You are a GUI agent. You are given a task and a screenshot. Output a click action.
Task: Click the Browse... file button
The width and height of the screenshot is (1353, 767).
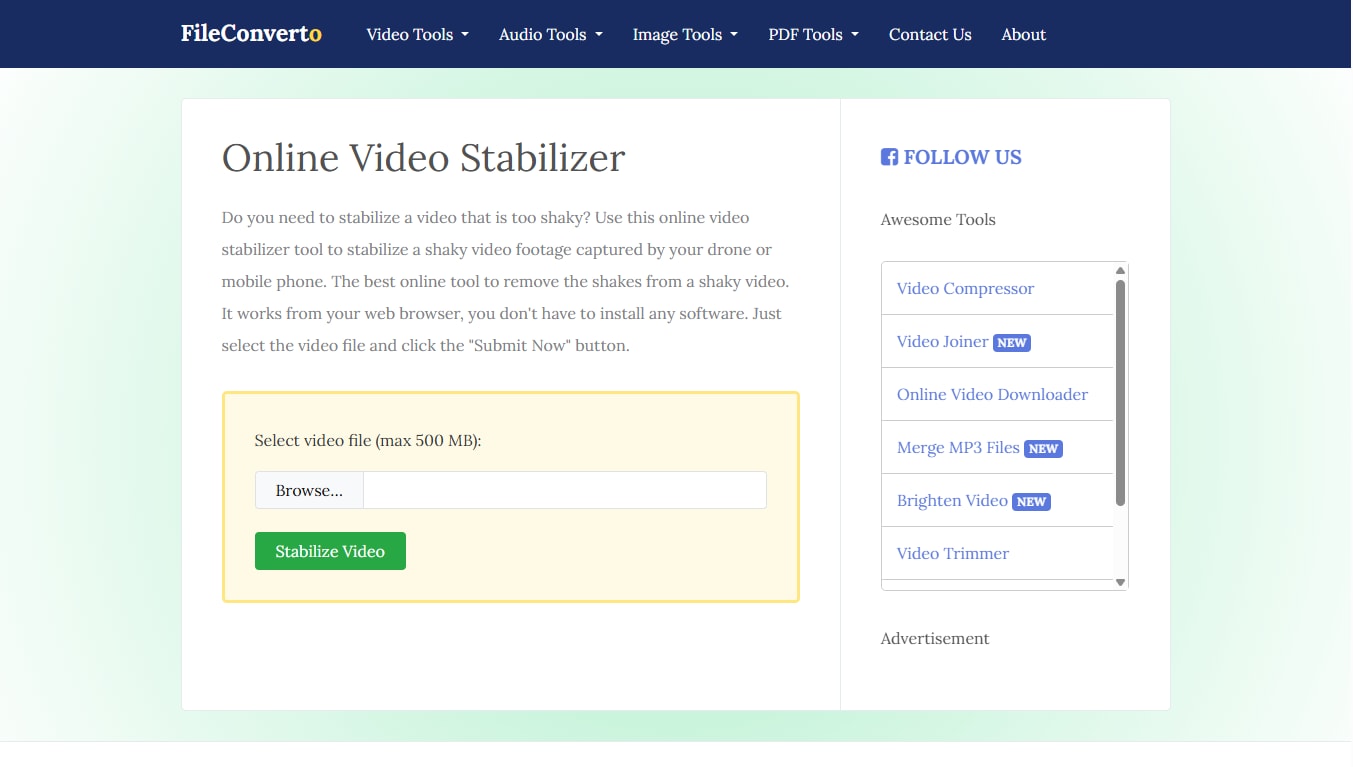[309, 490]
